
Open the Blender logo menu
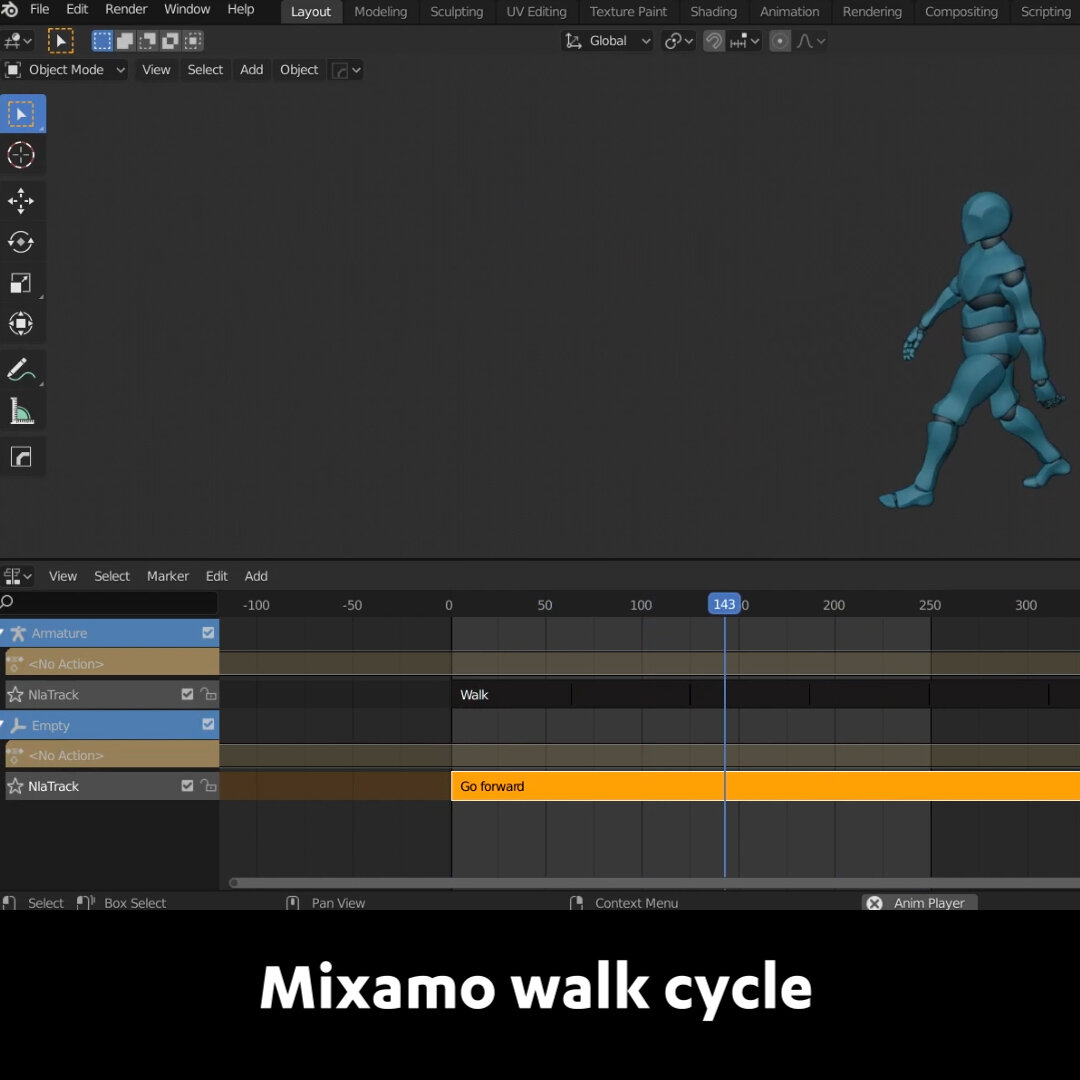(10, 10)
